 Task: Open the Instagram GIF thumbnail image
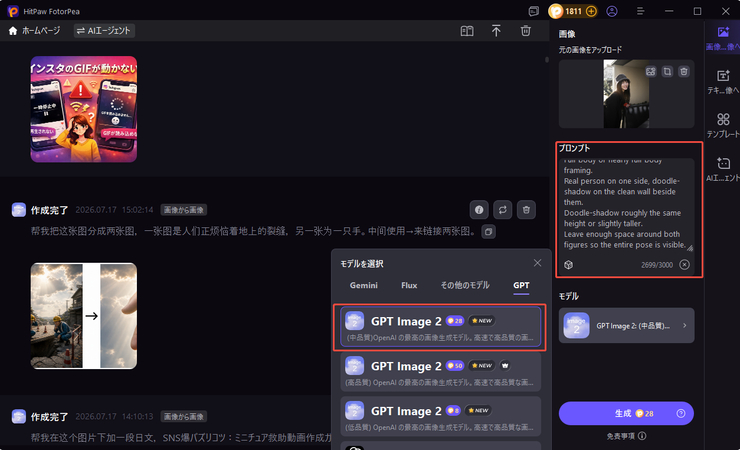point(84,109)
